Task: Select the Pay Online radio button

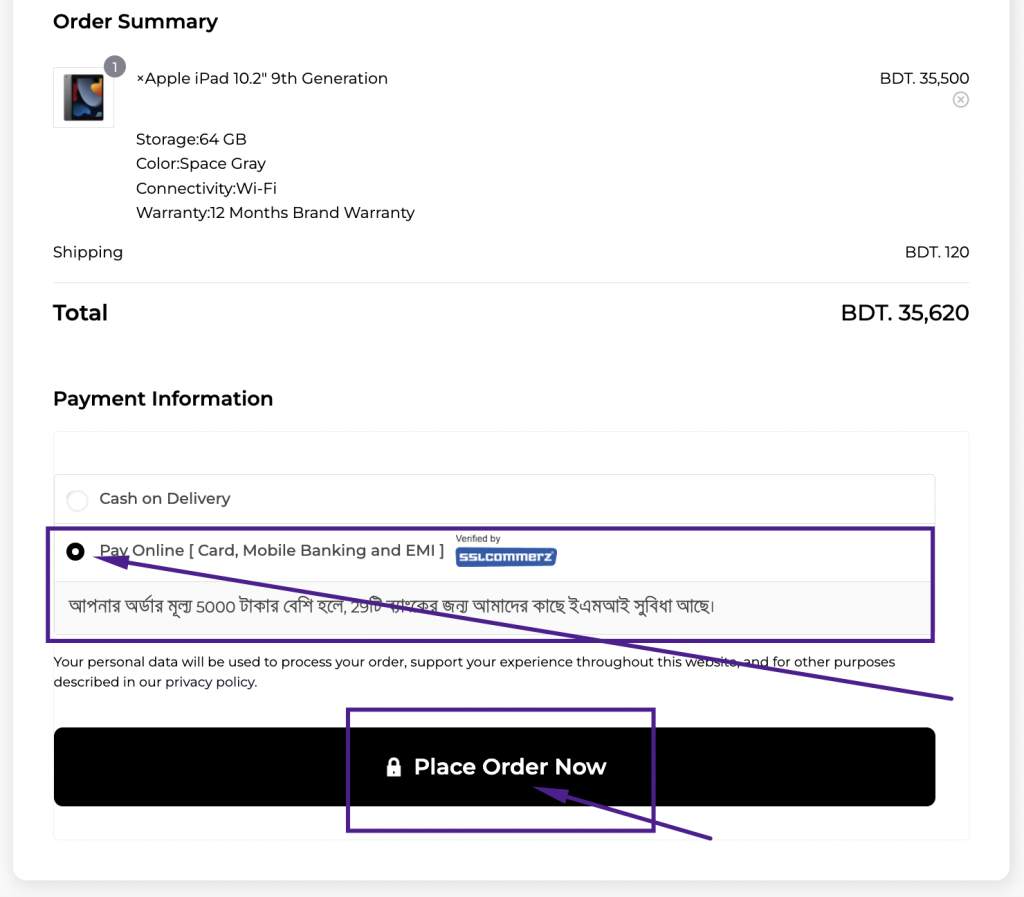Action: [x=76, y=552]
